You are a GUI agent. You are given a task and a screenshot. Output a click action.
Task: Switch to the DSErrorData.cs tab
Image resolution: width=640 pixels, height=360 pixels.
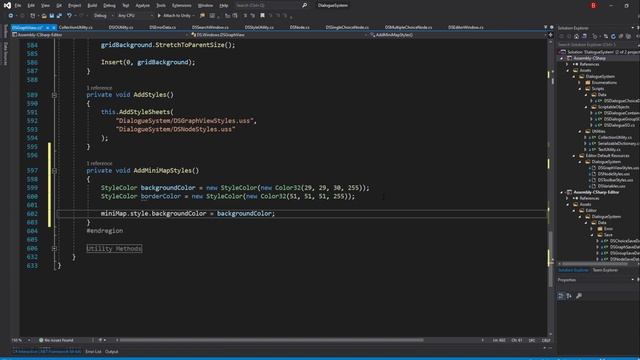(162, 27)
